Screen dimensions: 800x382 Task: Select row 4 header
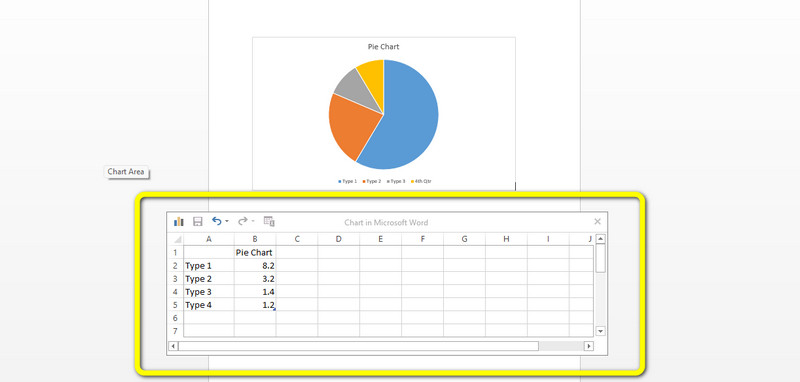pos(175,292)
